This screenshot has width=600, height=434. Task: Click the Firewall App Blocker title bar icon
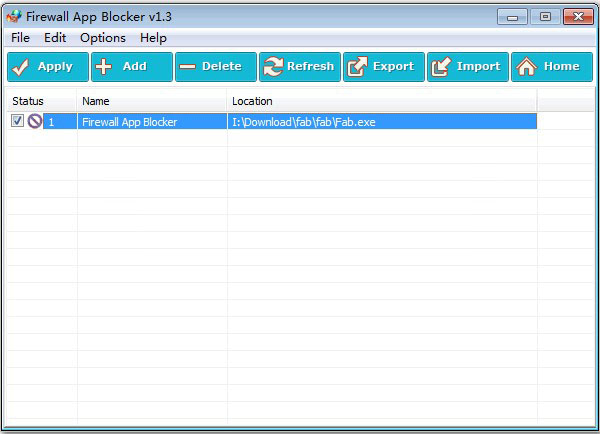[x=14, y=16]
